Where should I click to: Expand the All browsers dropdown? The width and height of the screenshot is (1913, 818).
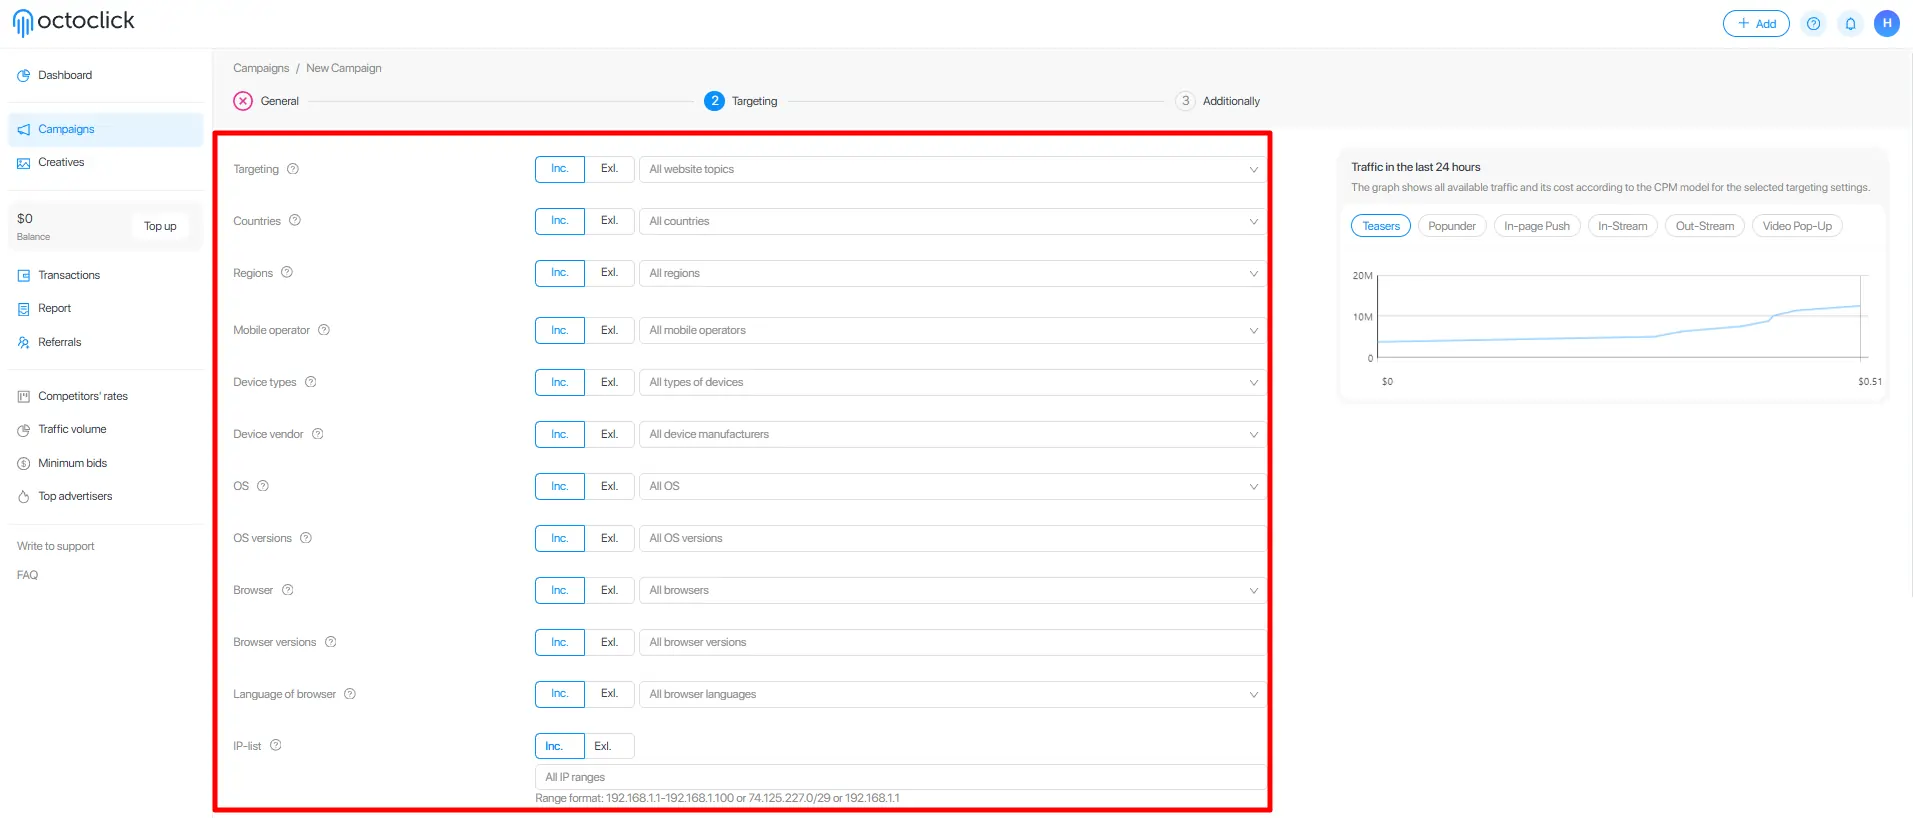[952, 590]
